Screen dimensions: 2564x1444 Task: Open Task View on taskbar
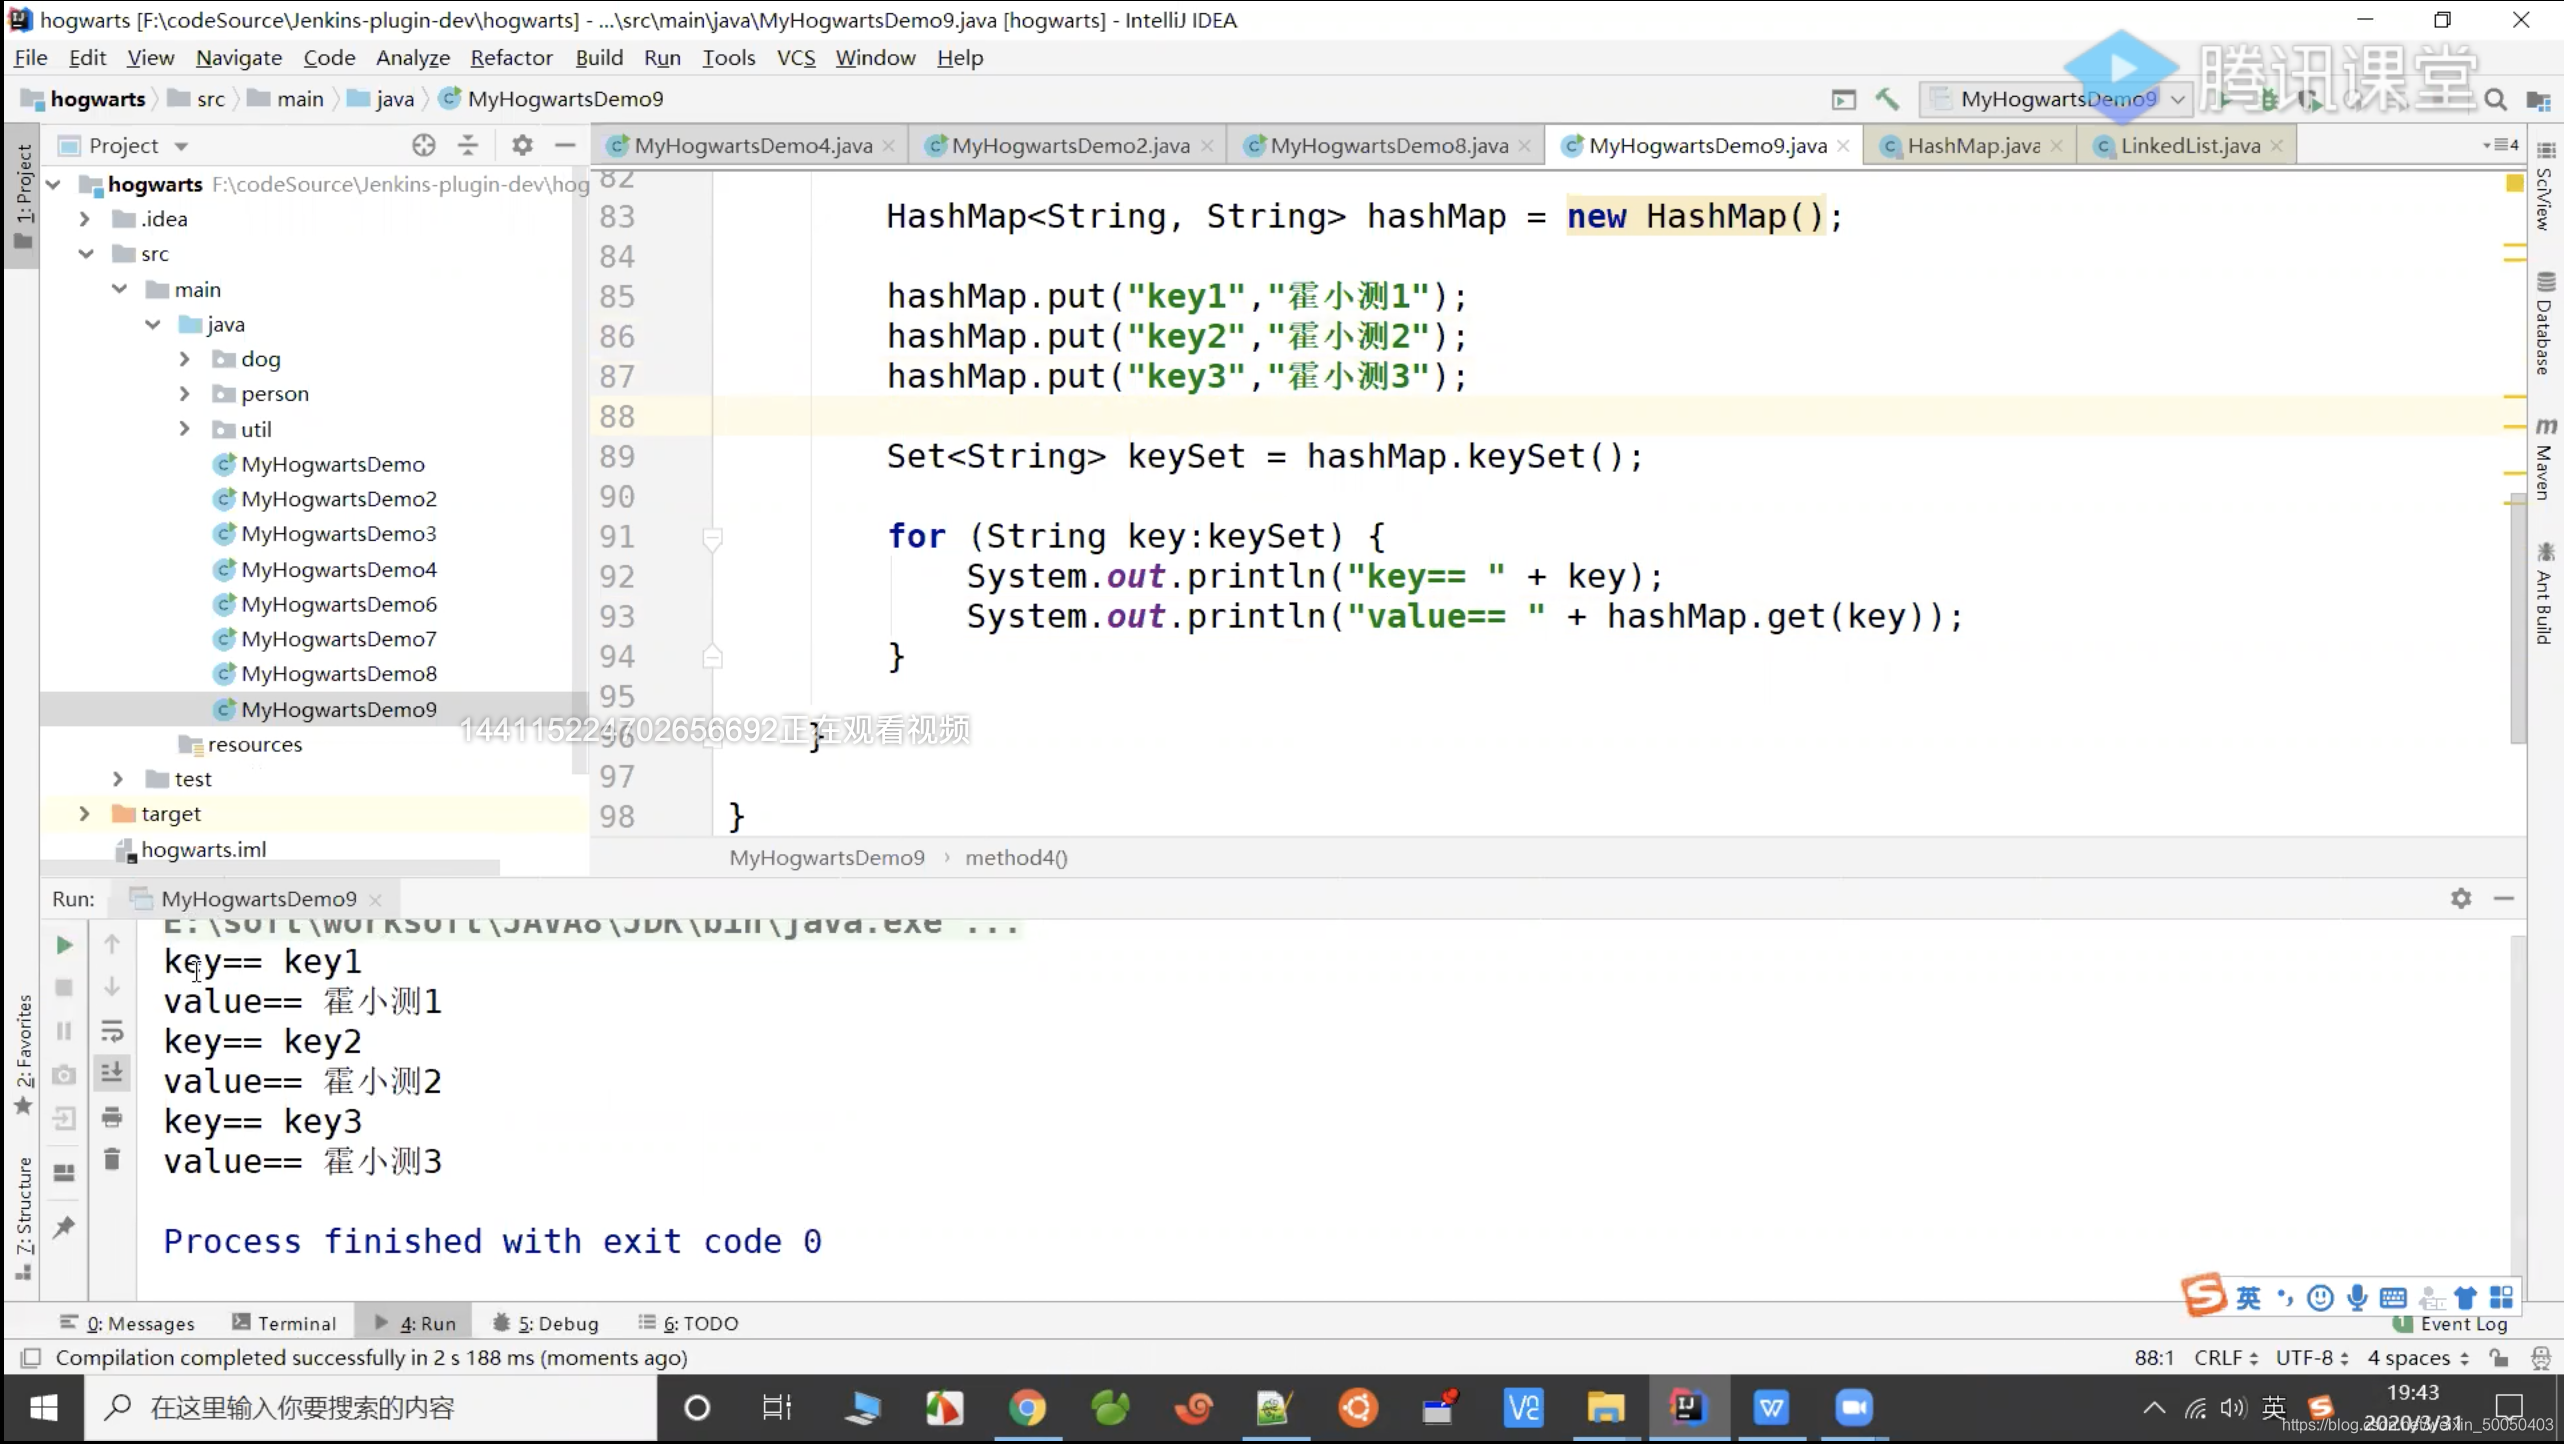777,1408
